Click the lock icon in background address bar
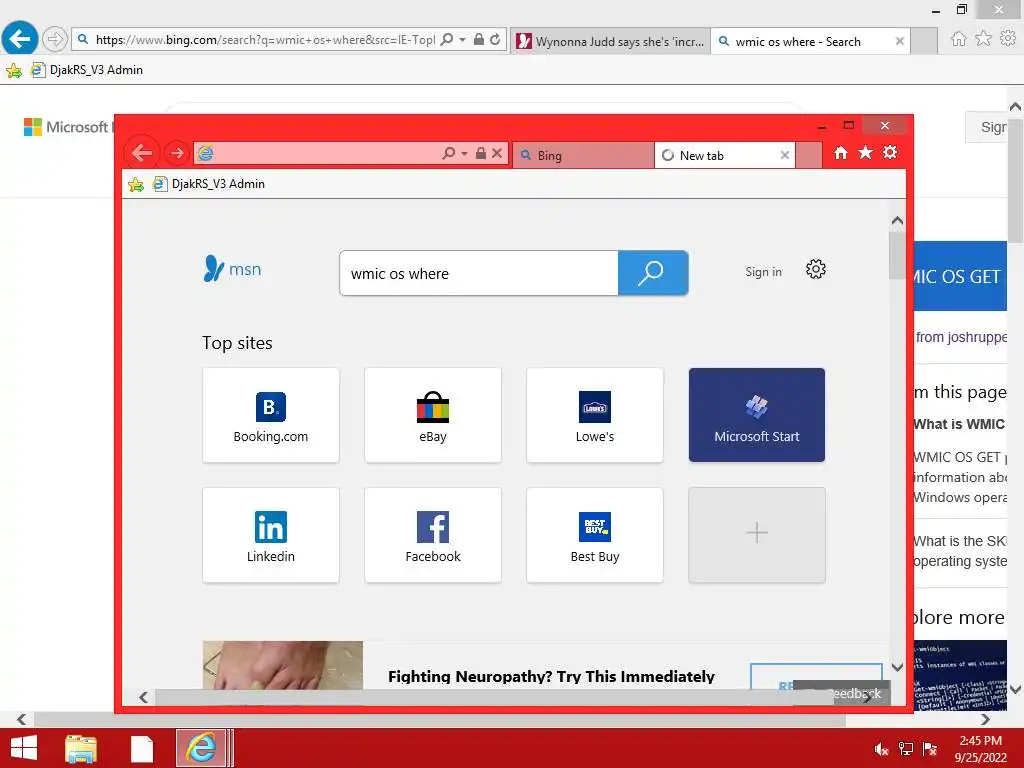The image size is (1024, 768). tap(479, 40)
